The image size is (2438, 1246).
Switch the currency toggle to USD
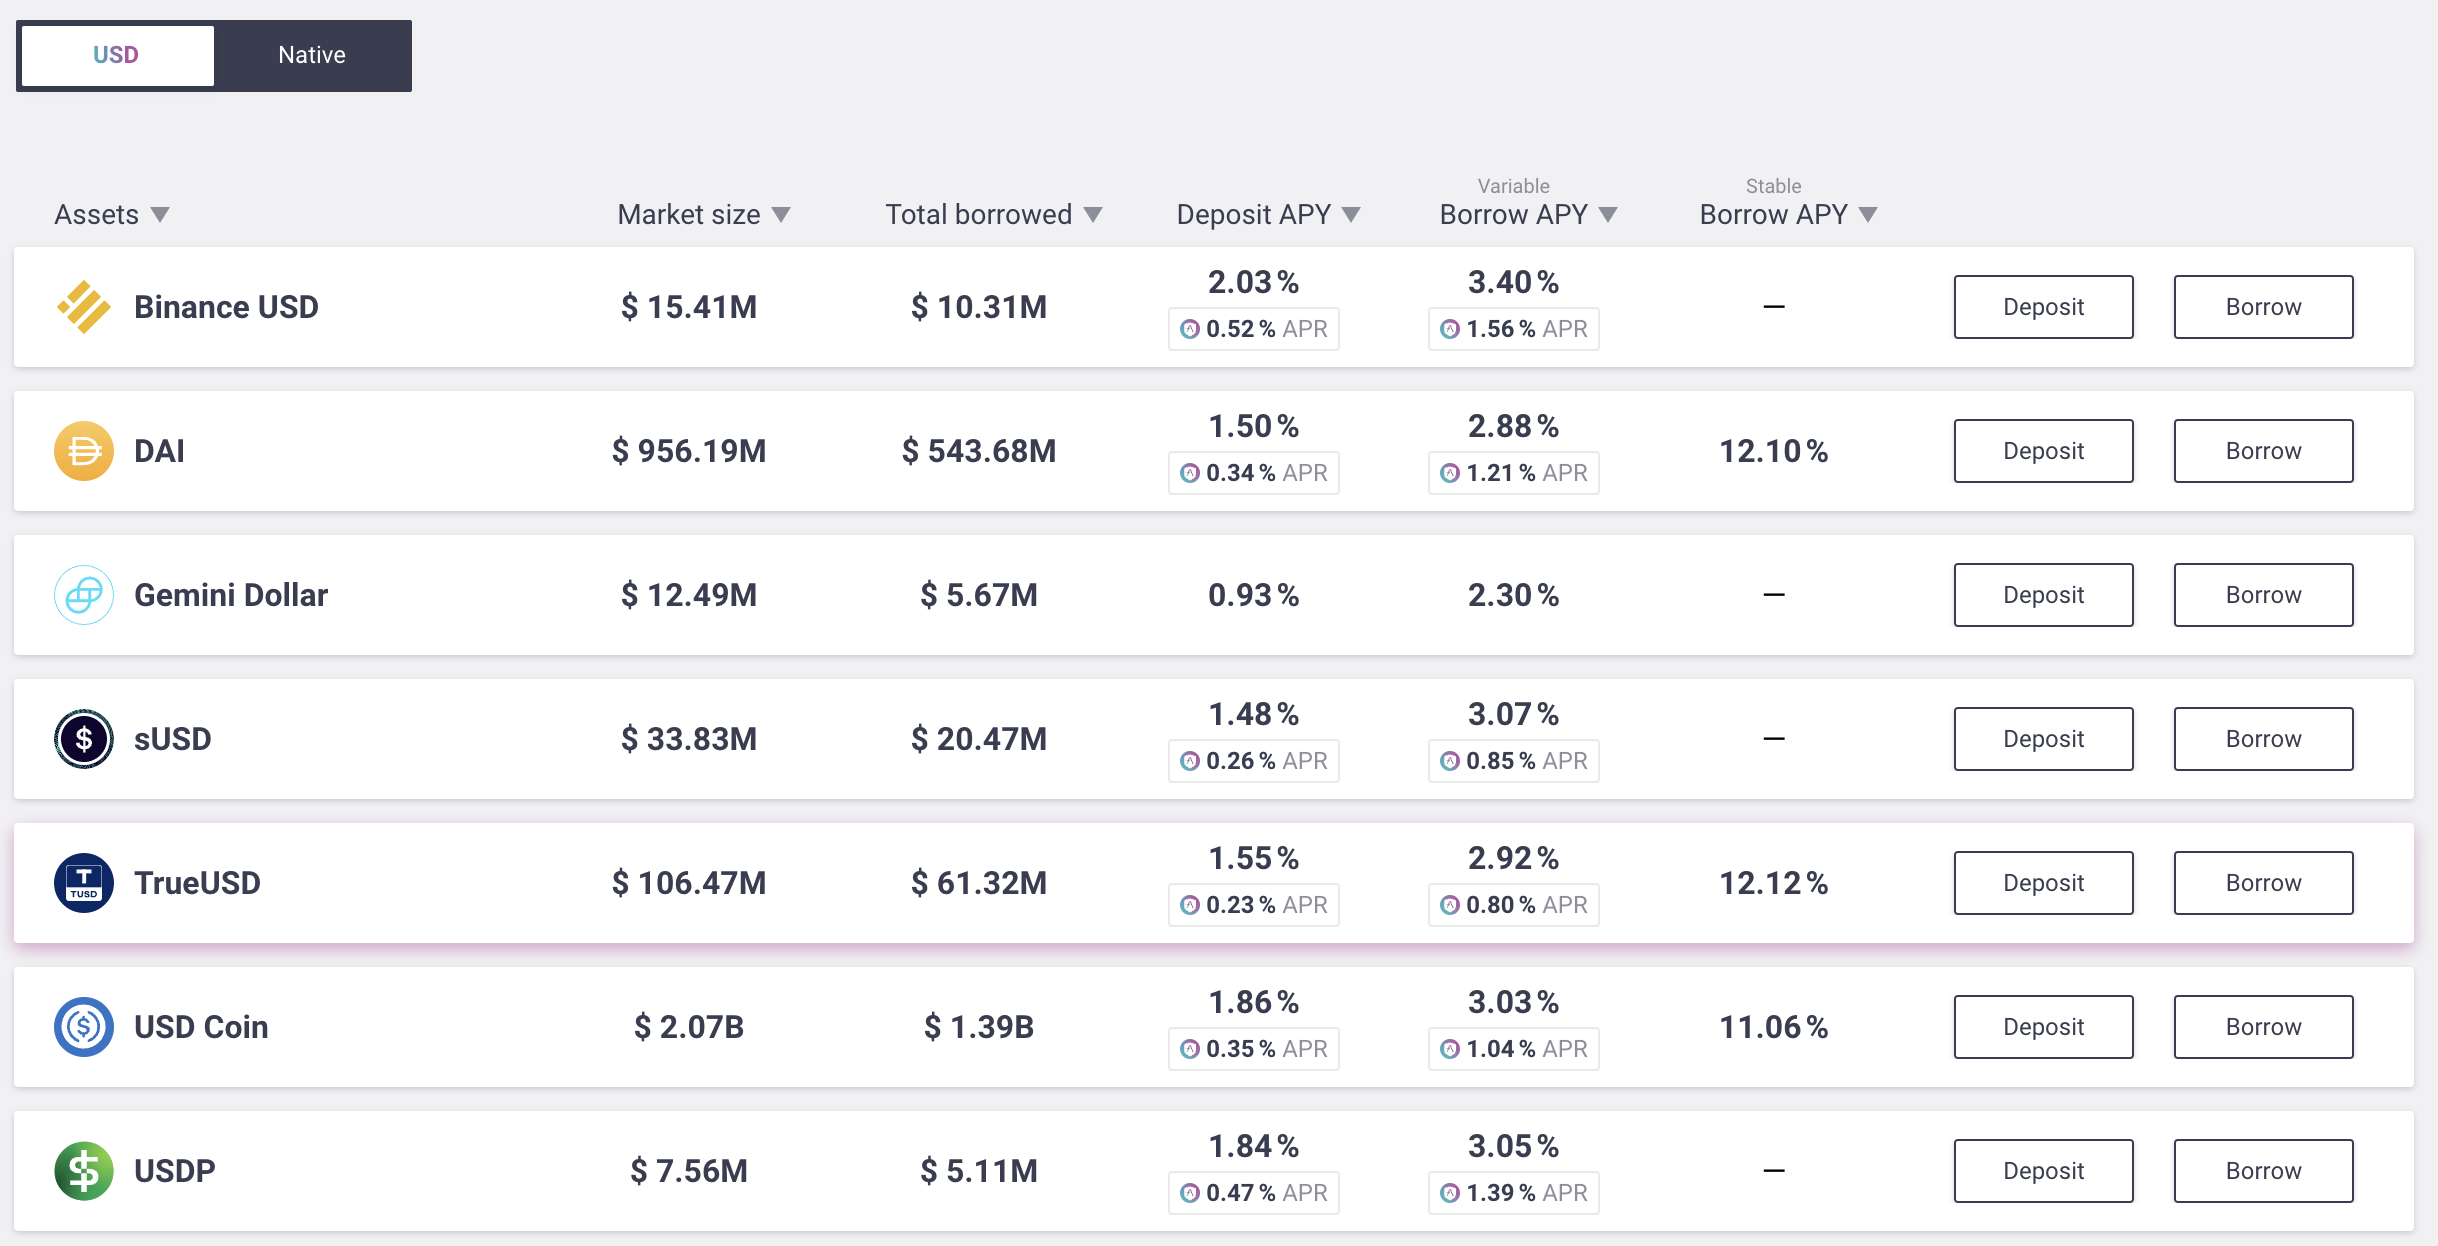(117, 55)
